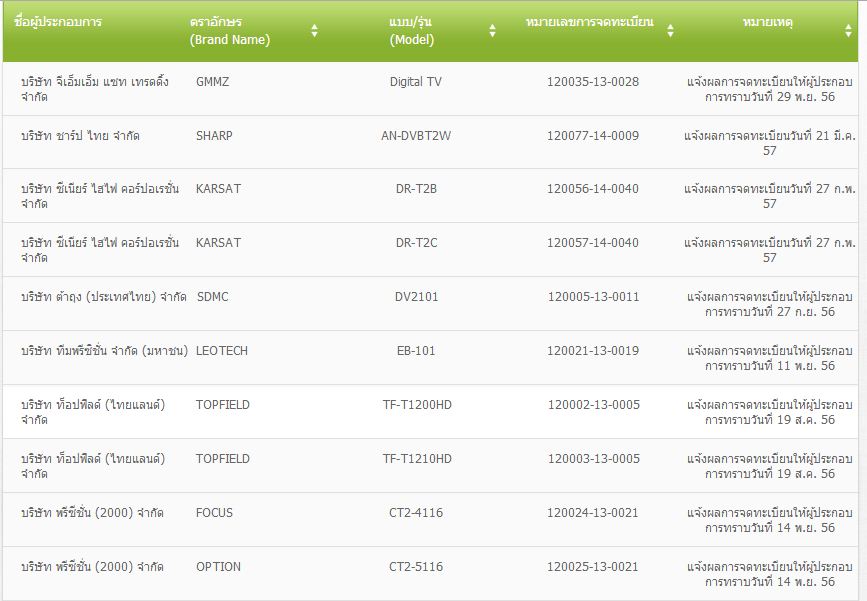Click the OPTION brand cell
867x601 pixels.
click(218, 567)
